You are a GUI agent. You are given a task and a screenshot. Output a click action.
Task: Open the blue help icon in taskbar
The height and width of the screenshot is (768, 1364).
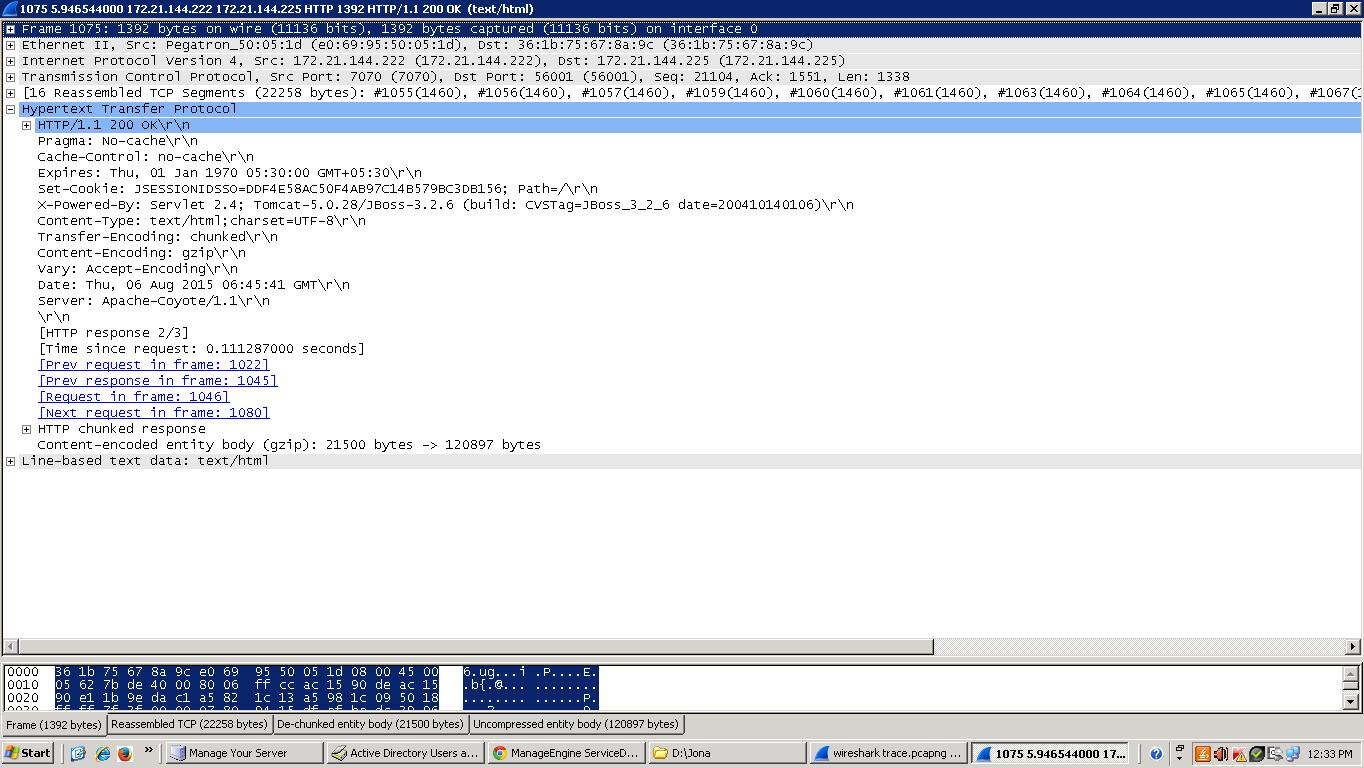pyautogui.click(x=1156, y=753)
